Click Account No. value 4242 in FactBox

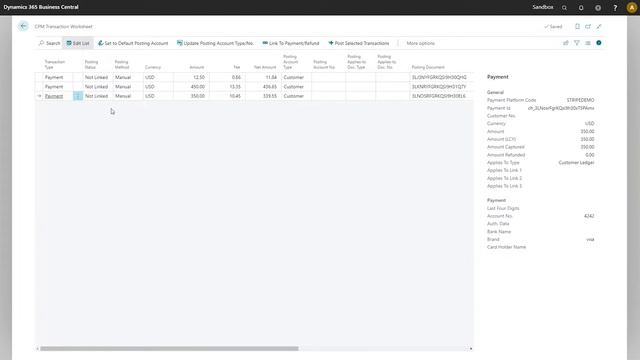point(589,216)
